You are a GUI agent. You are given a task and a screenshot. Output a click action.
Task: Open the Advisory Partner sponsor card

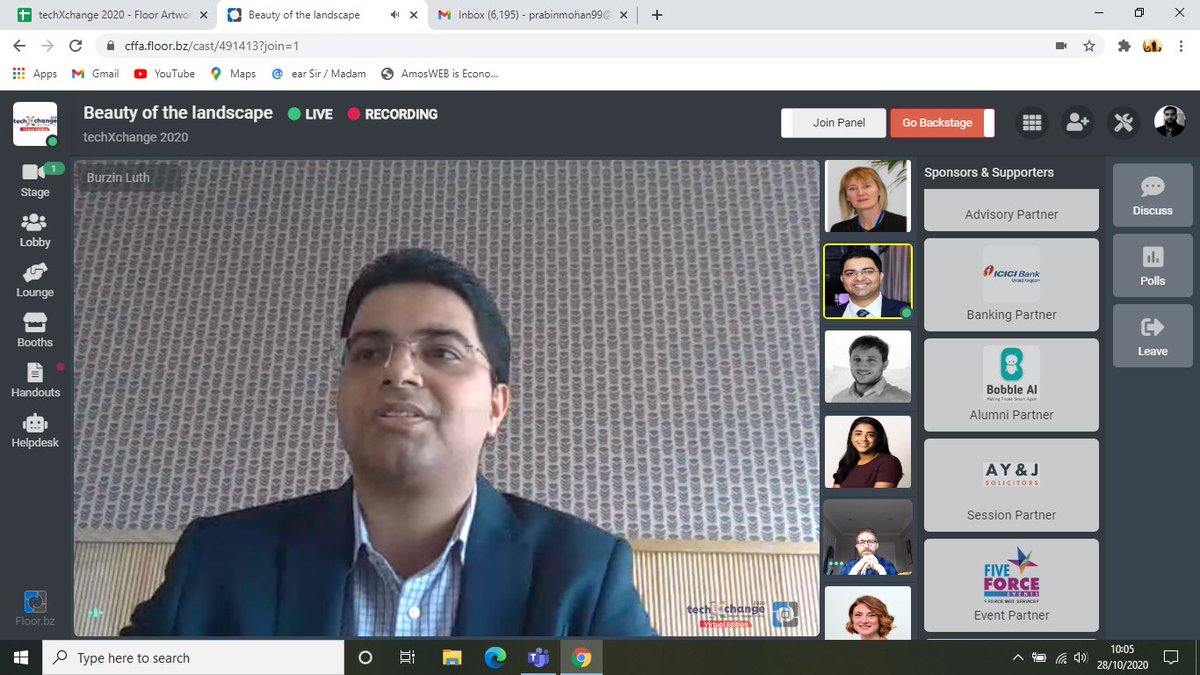1011,209
